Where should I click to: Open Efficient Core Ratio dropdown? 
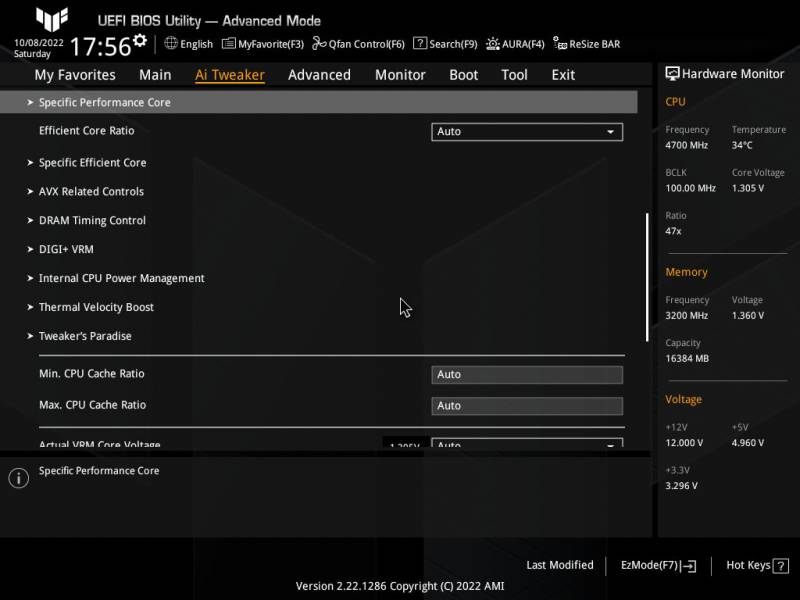[527, 132]
